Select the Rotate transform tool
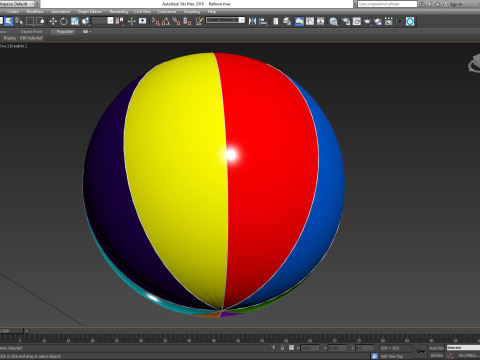 point(64,21)
